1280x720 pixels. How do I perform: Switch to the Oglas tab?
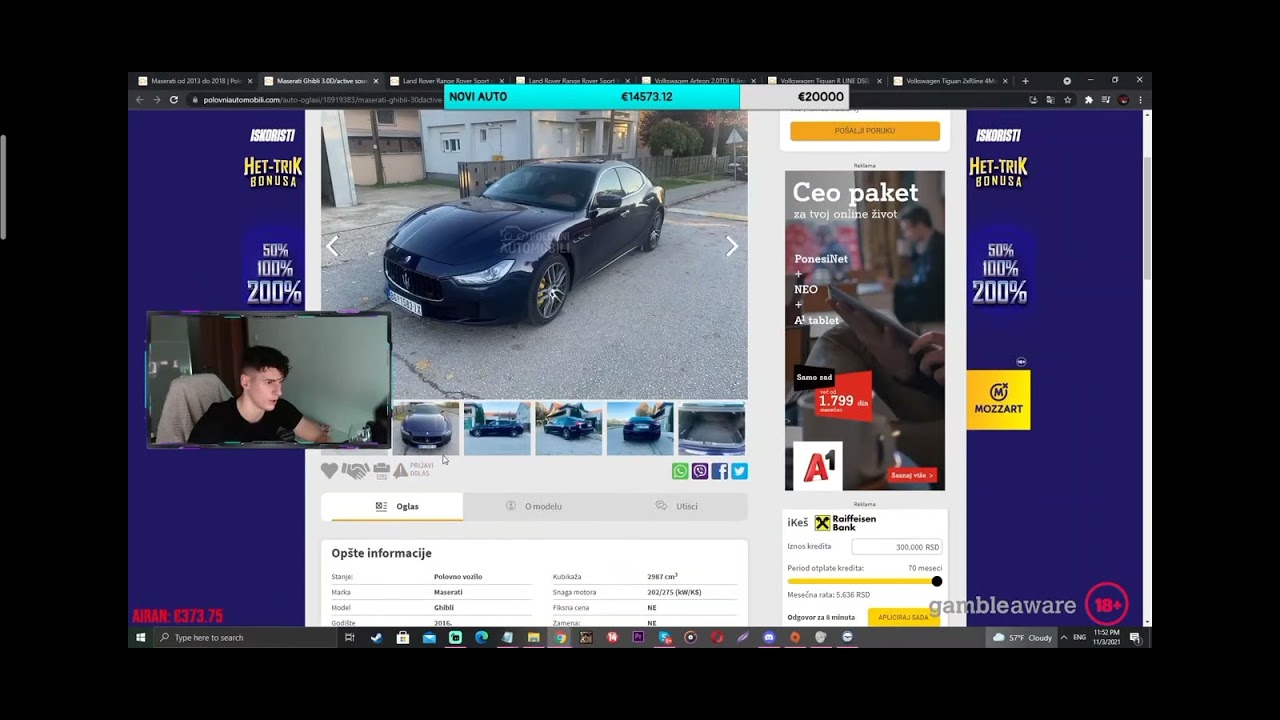point(392,506)
